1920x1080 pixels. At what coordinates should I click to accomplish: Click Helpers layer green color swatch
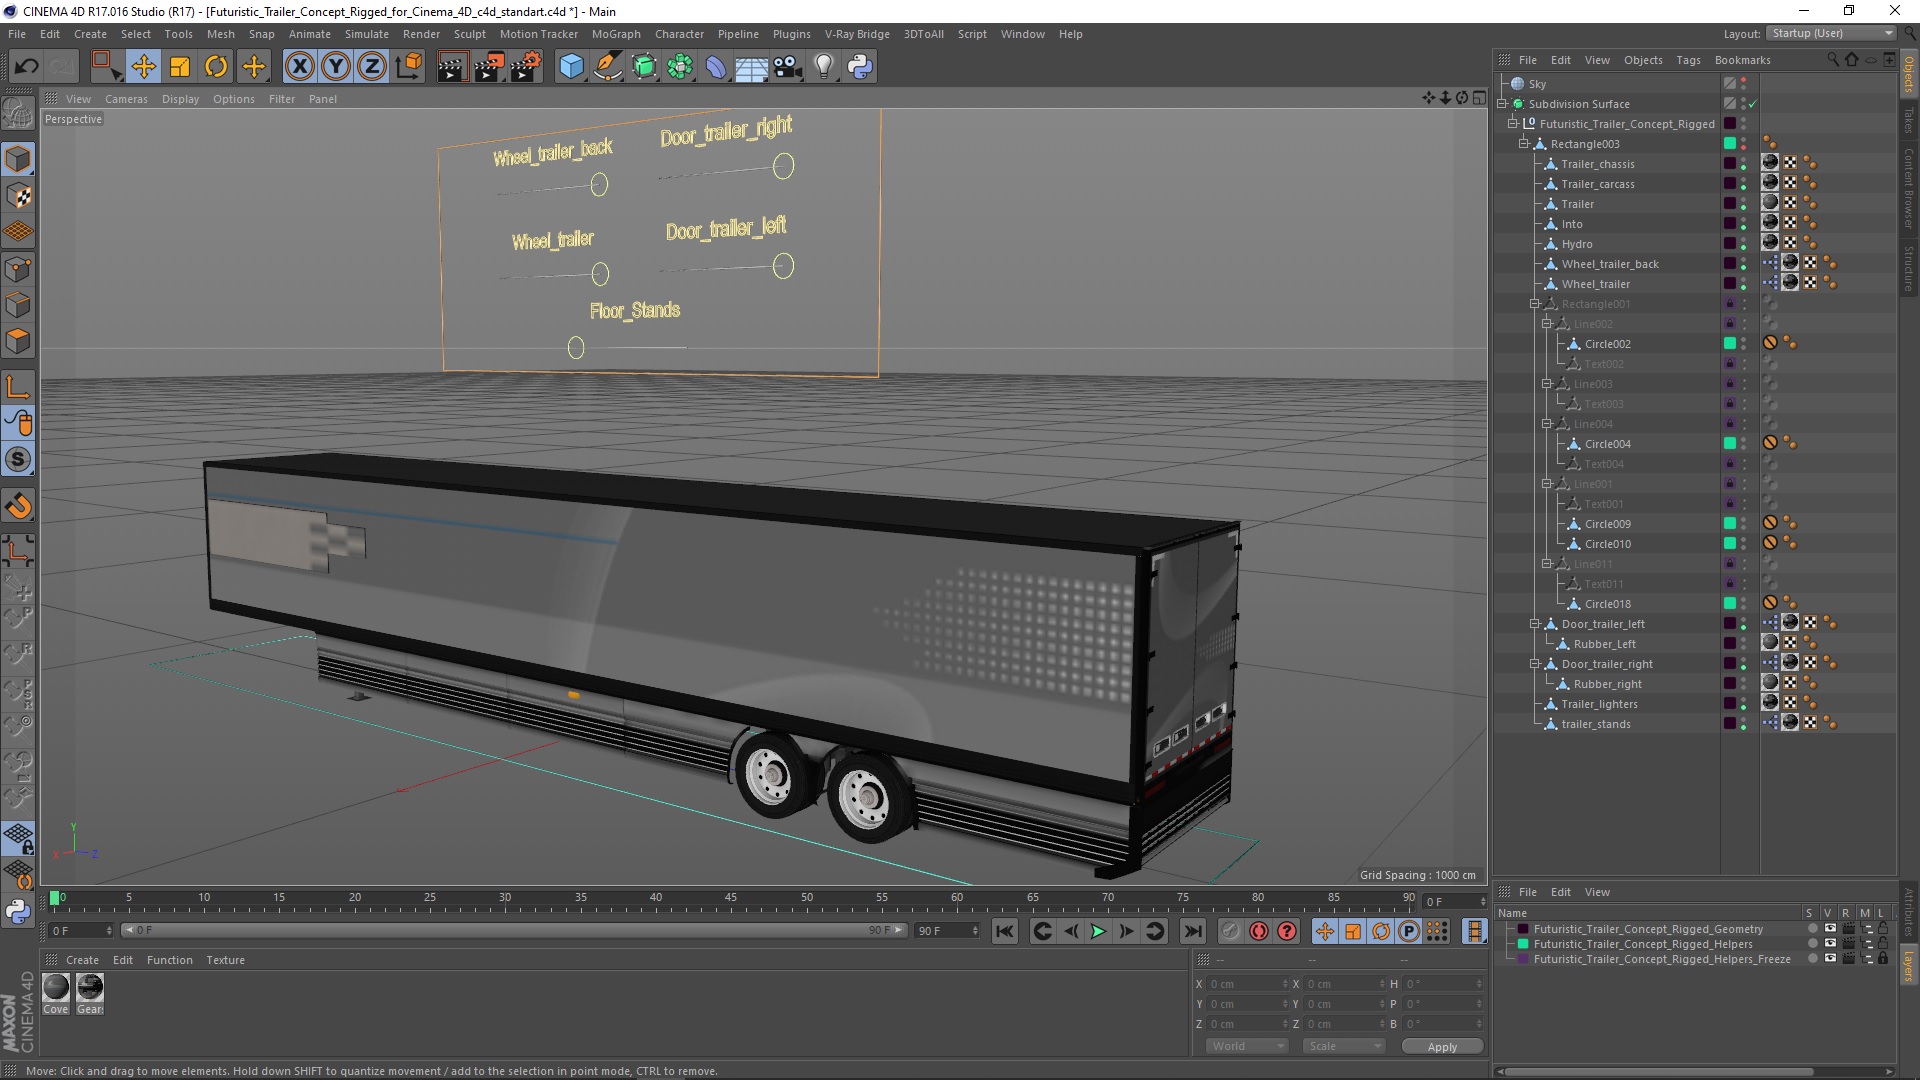(1523, 944)
